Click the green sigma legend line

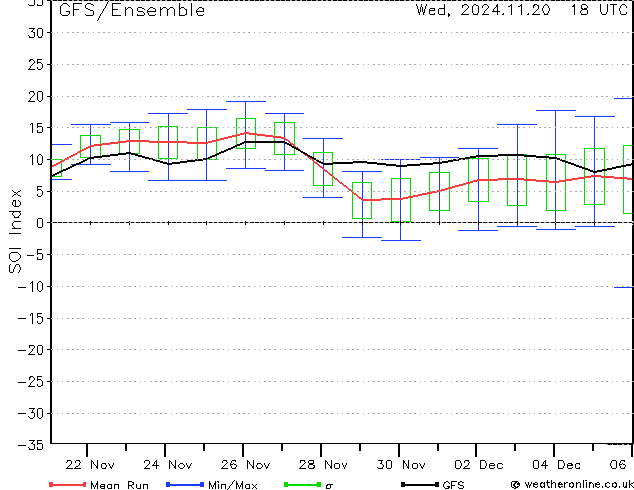coord(303,484)
